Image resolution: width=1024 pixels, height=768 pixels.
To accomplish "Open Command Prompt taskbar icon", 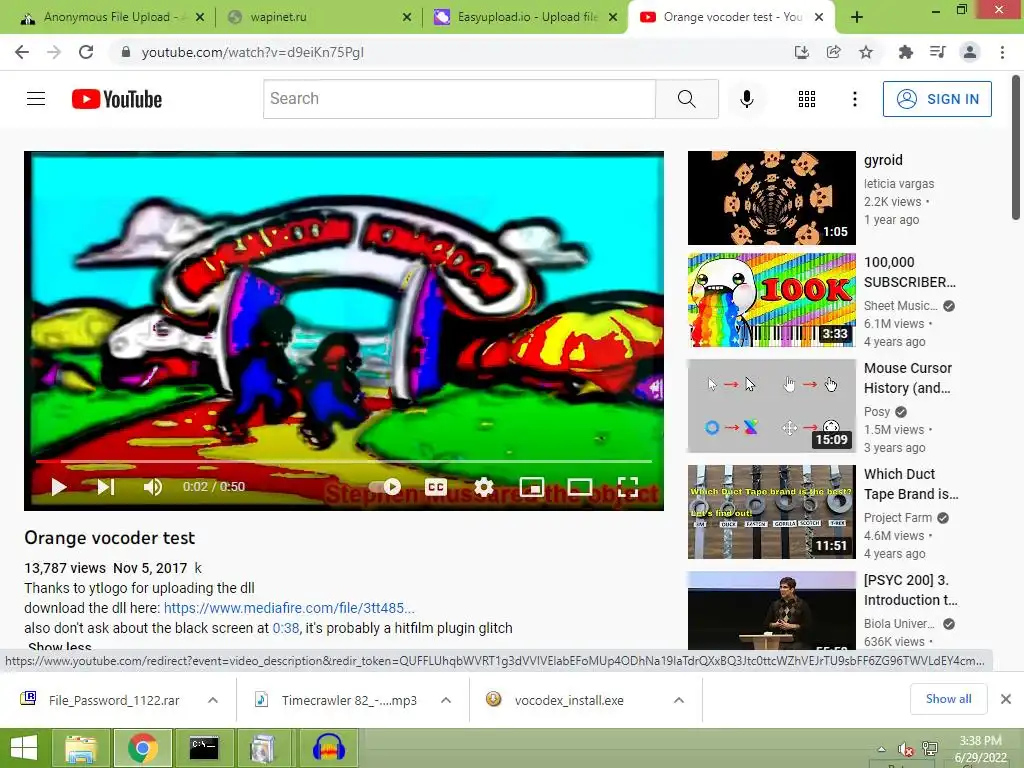I will 204,748.
